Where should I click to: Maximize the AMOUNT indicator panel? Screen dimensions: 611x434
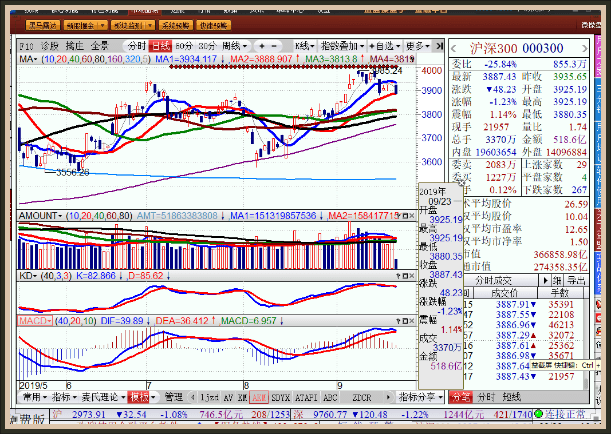(405, 215)
